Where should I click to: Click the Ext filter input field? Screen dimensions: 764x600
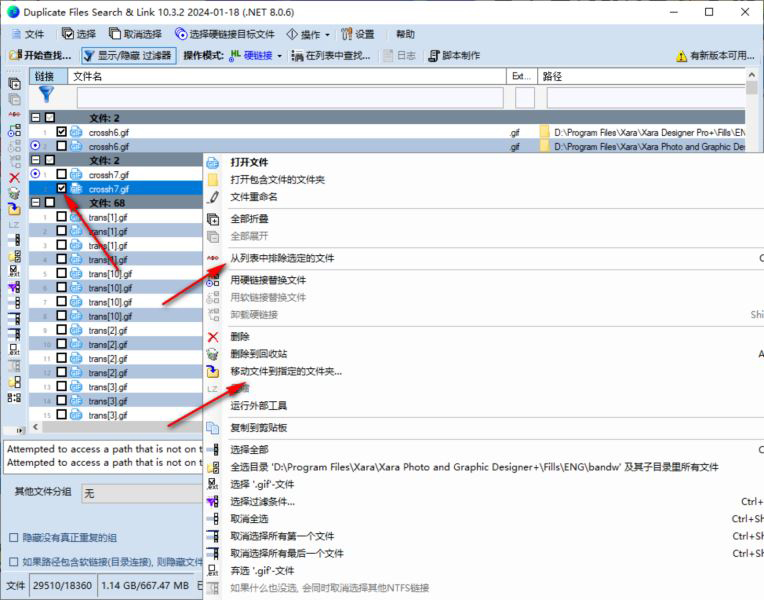tap(525, 98)
